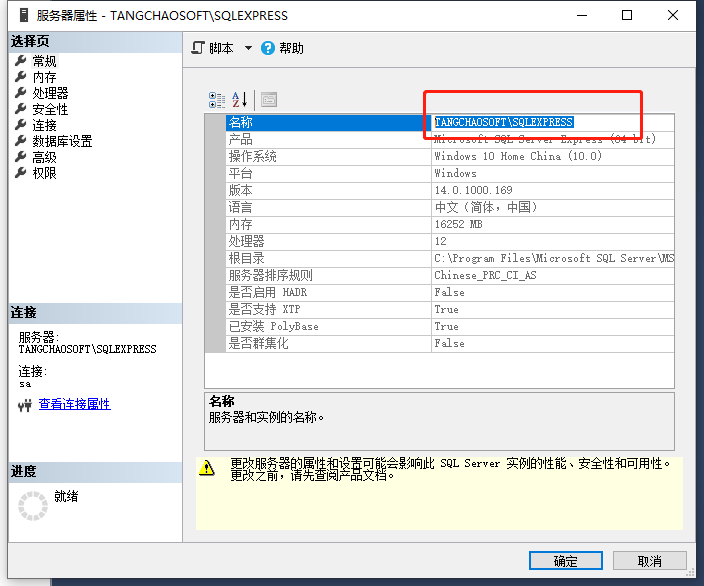Viewport: 704px width, 586px height.
Task: Click the property pages icon
Action: click(269, 100)
